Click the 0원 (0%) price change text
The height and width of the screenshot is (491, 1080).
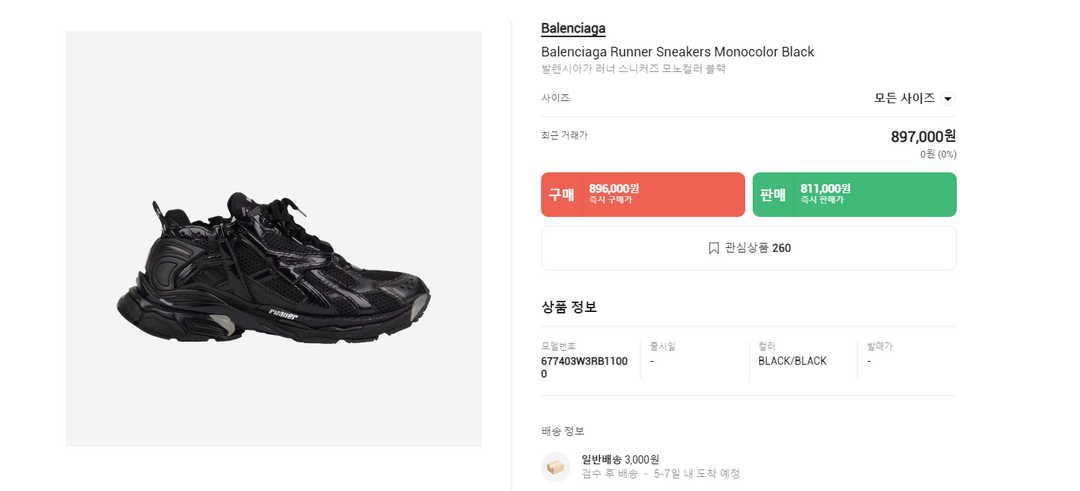point(938,154)
